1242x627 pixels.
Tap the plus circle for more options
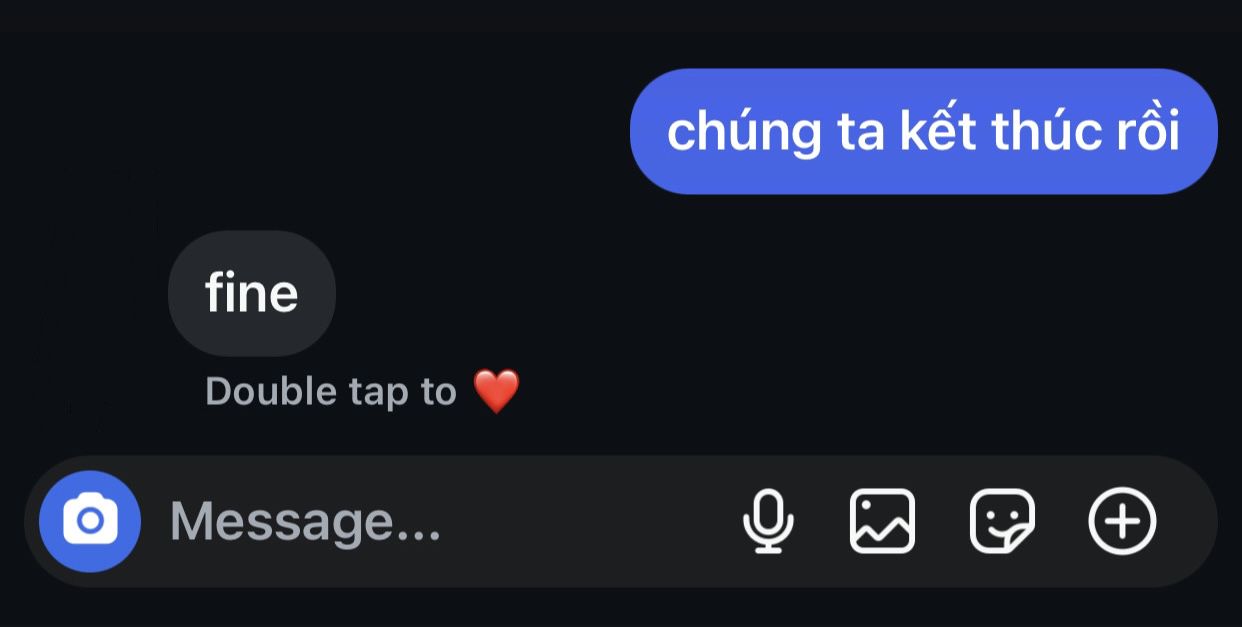[1122, 521]
